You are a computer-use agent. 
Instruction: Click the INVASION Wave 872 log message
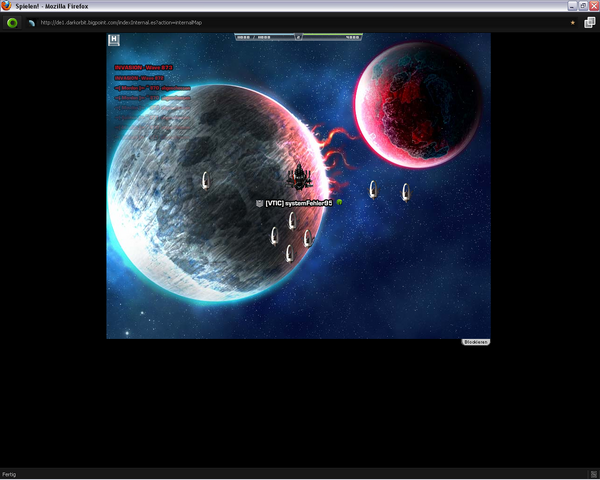pyautogui.click(x=139, y=78)
